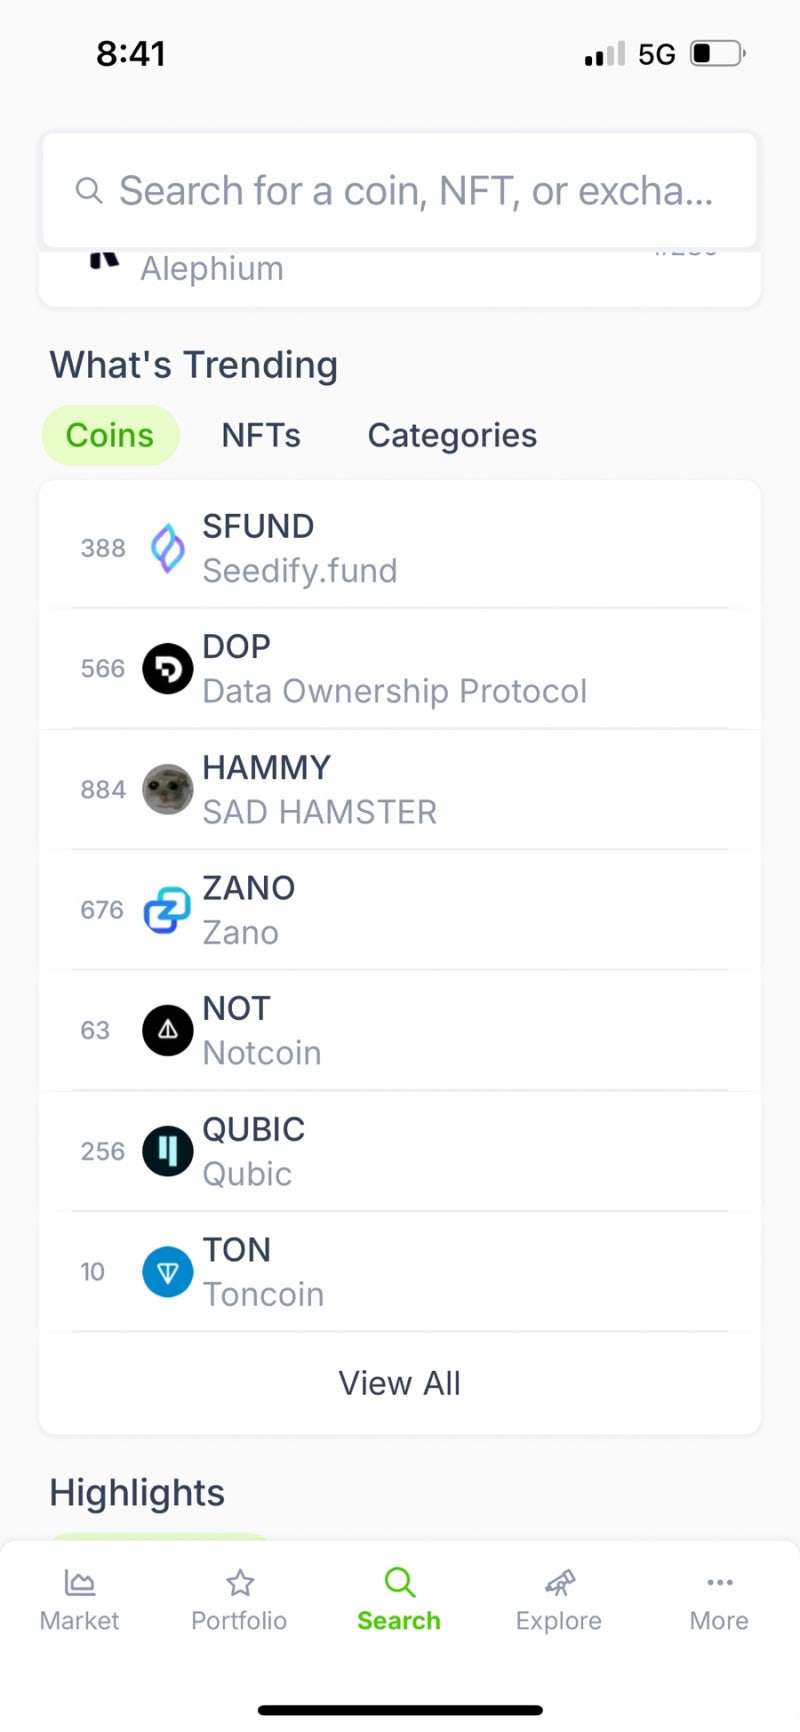Tap the ZANO coin logo

tap(167, 910)
